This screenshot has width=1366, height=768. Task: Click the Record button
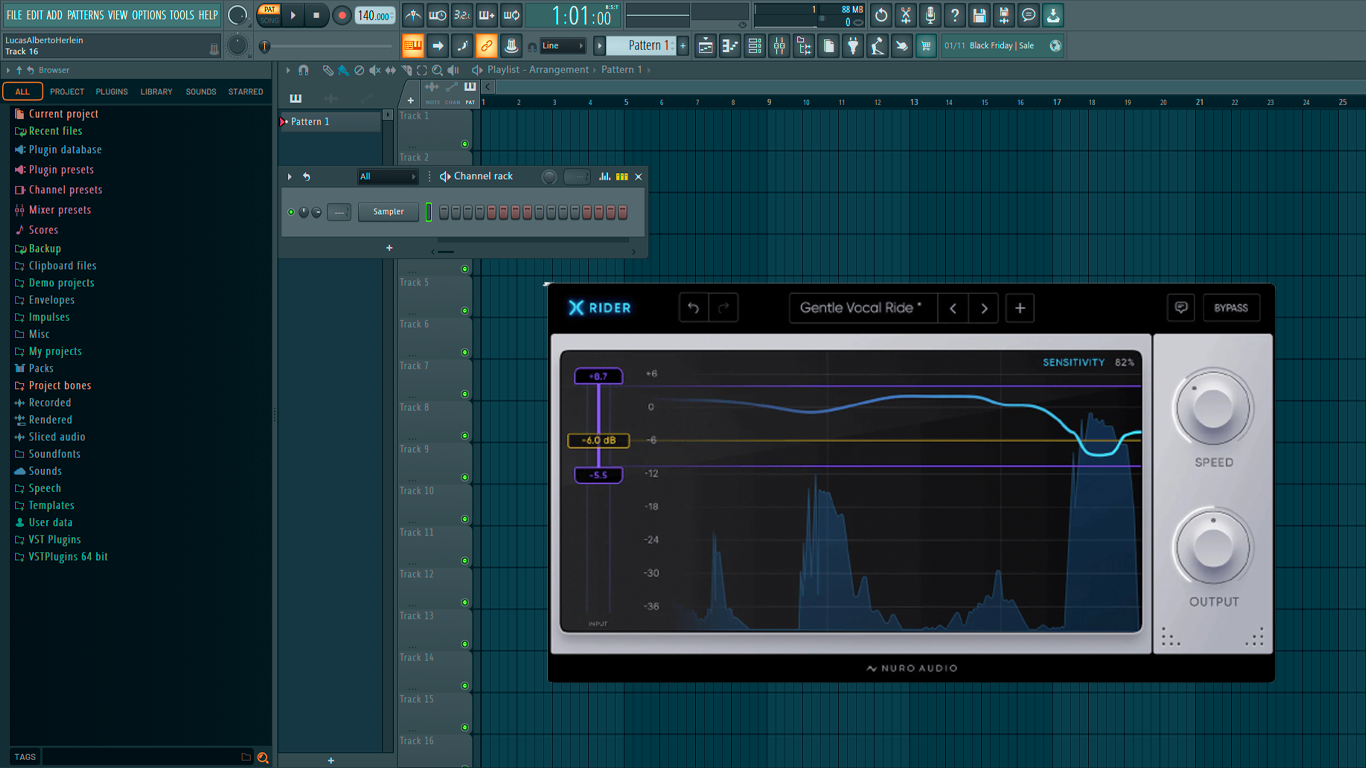342,15
